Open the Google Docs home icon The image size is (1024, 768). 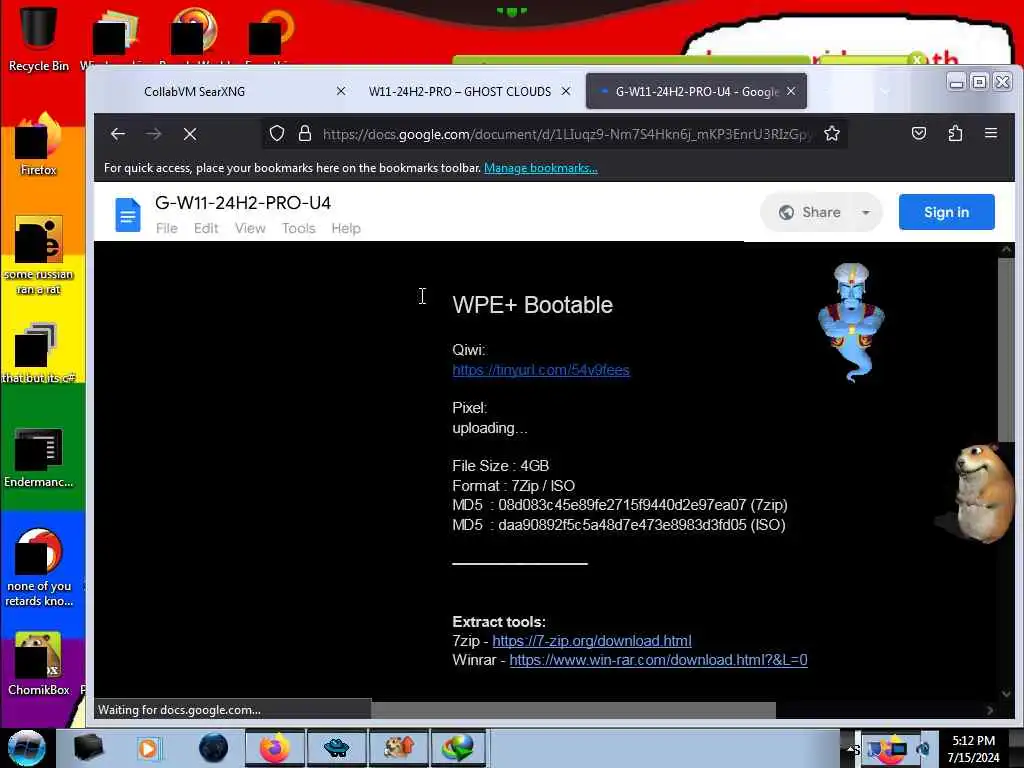(127, 214)
